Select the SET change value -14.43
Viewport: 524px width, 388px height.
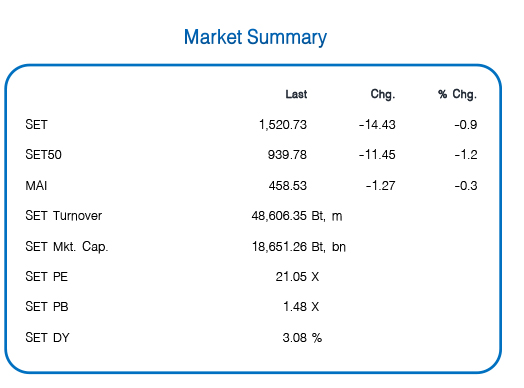[x=377, y=125]
